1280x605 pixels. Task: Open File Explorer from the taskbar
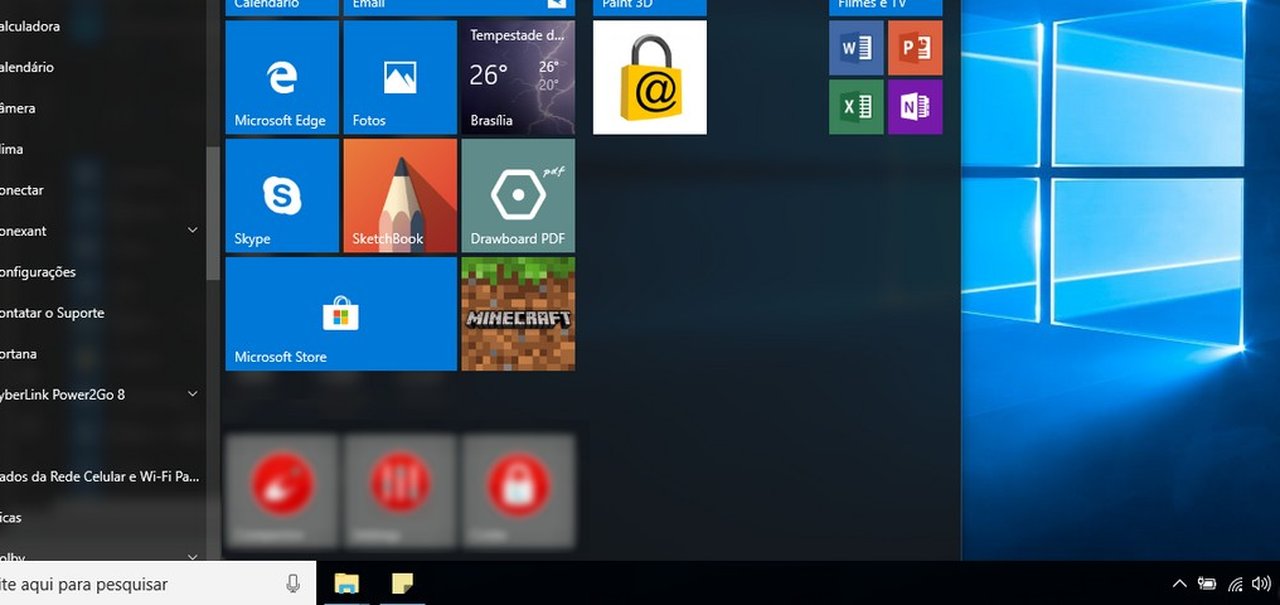346,584
